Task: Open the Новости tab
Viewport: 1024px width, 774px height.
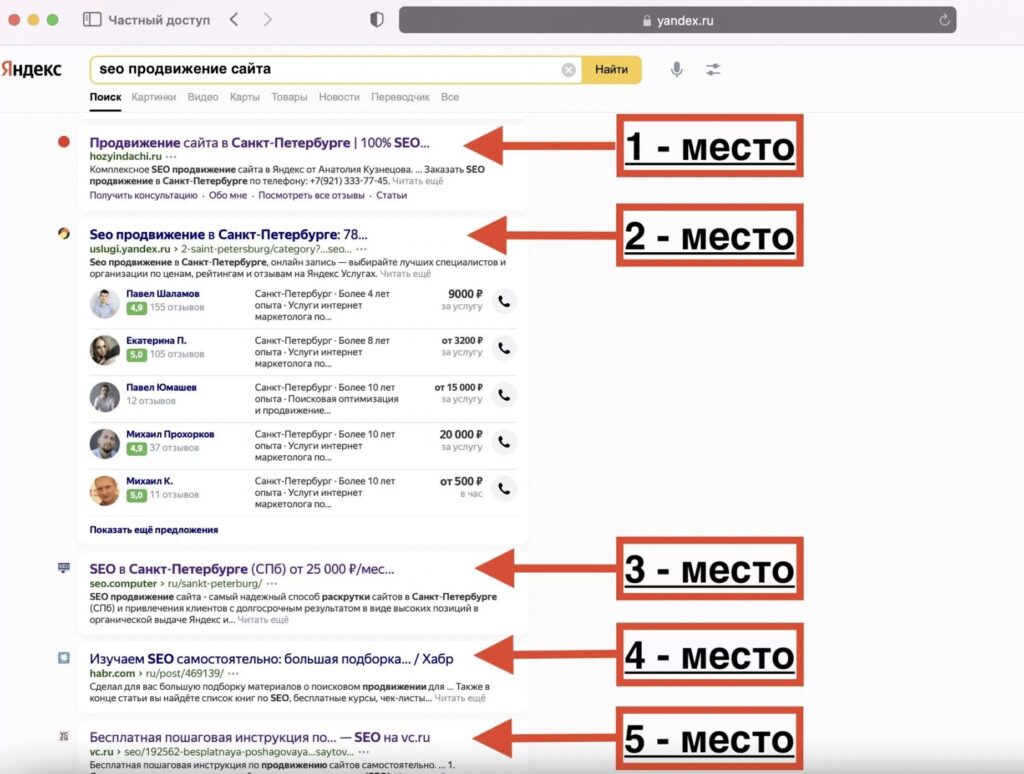Action: tap(339, 97)
